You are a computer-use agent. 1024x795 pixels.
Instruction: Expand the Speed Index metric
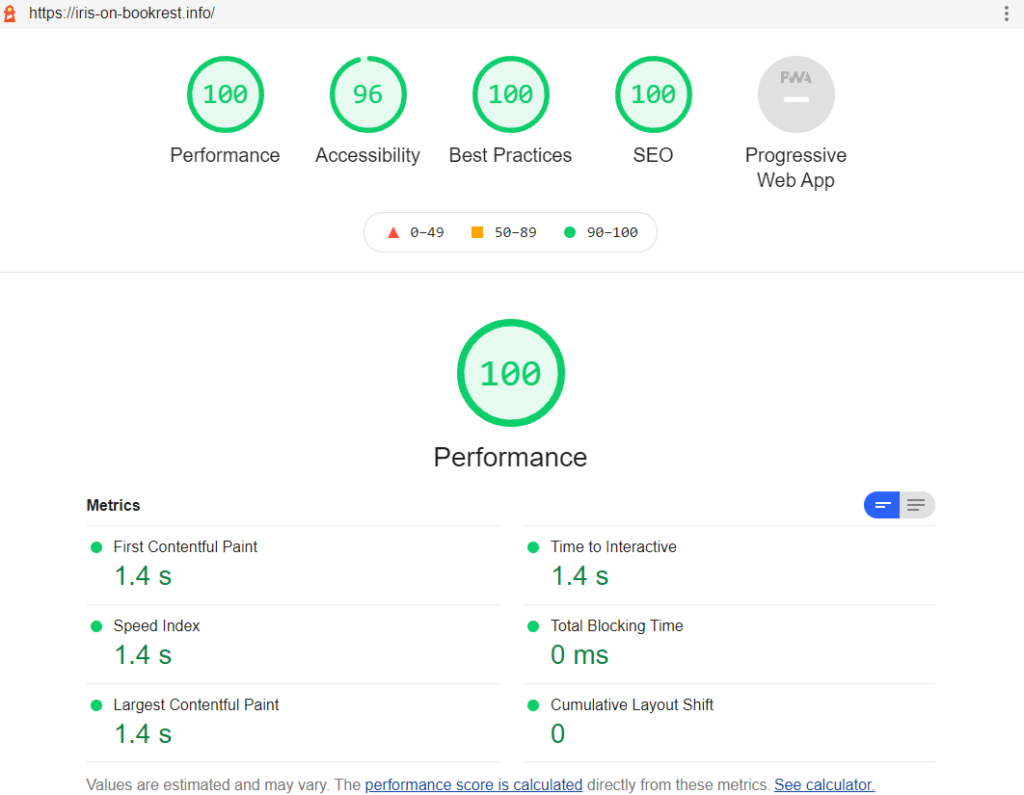(156, 626)
